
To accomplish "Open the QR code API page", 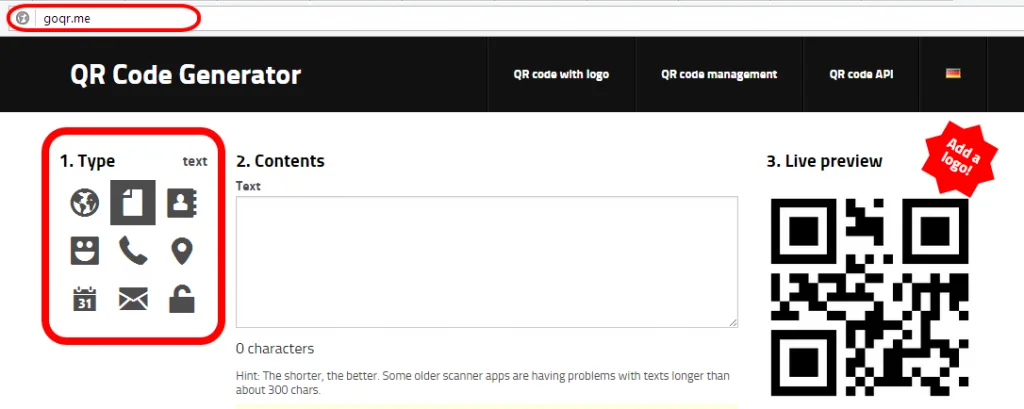I will point(861,75).
